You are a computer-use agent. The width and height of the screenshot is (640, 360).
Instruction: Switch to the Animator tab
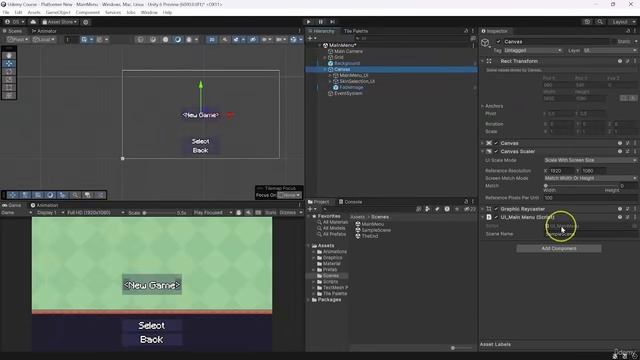(x=44, y=31)
